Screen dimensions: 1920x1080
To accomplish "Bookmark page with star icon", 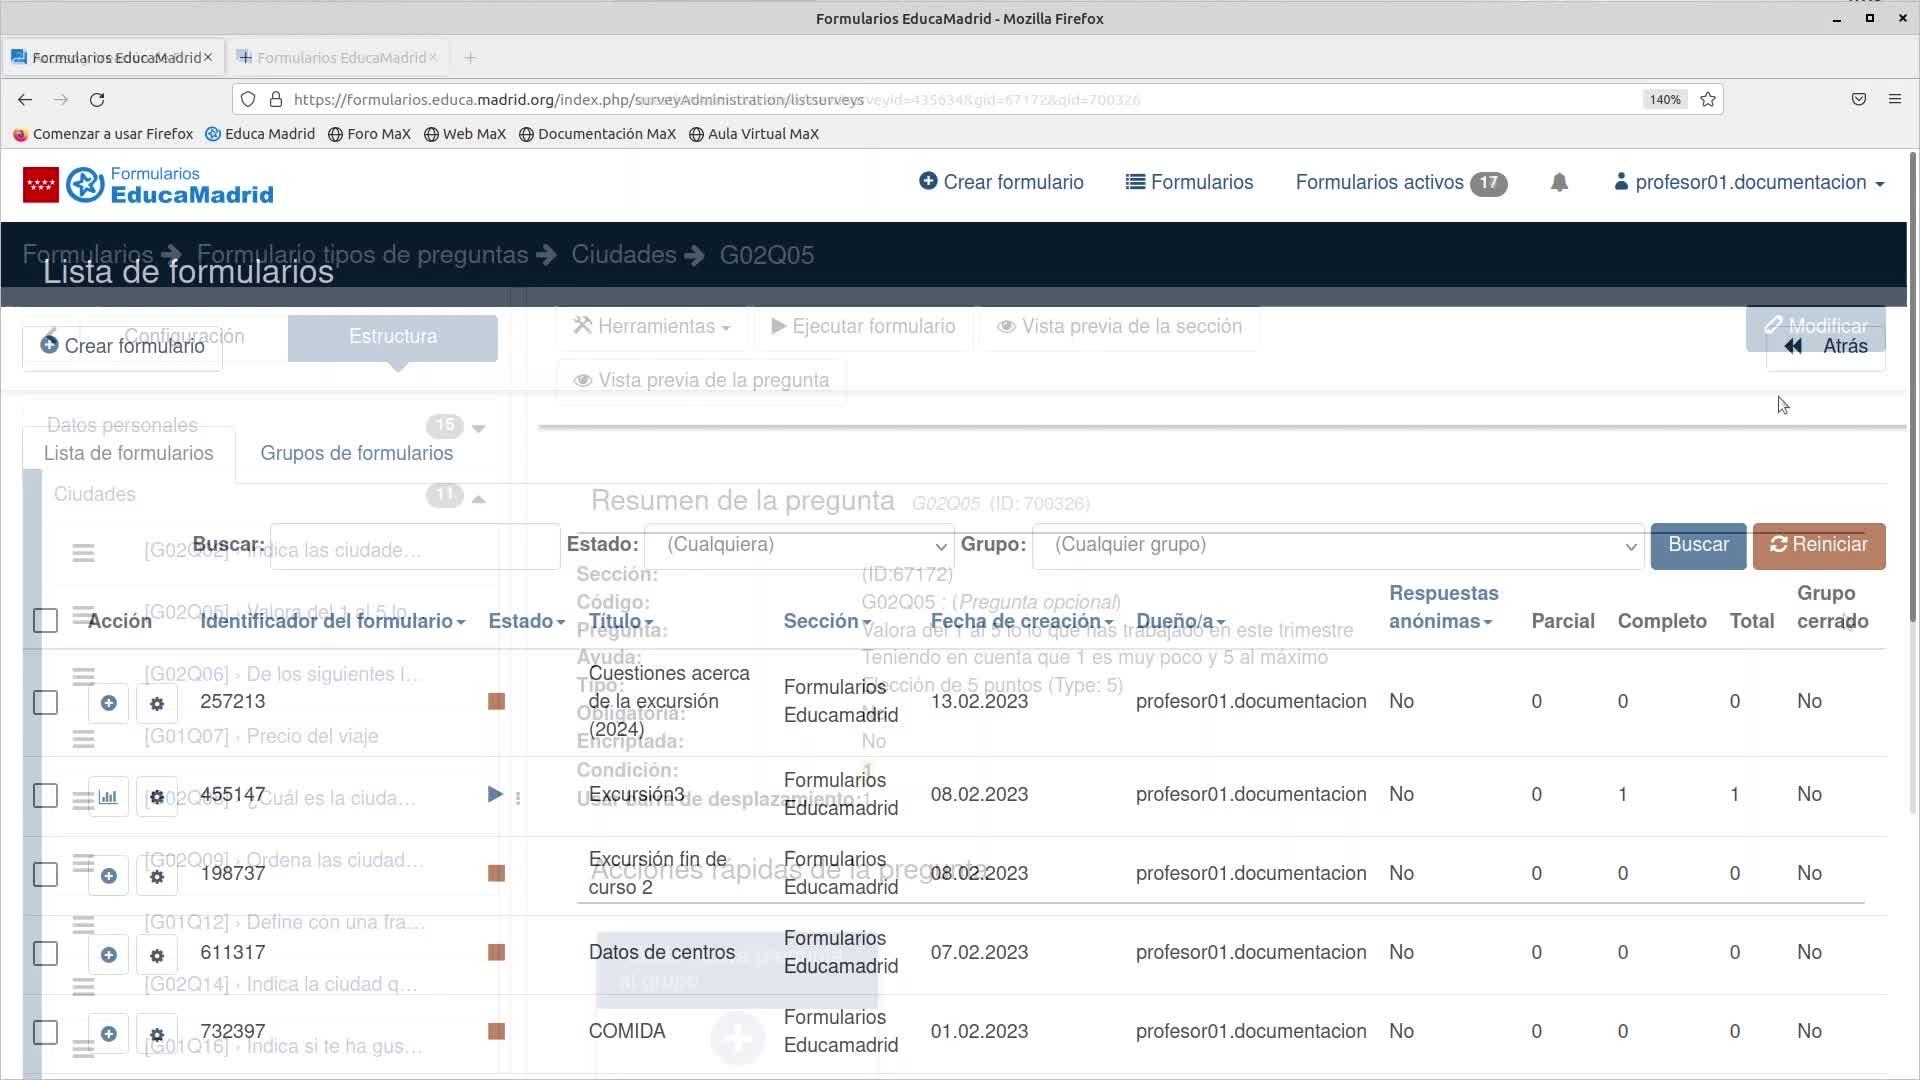I will (x=1708, y=99).
